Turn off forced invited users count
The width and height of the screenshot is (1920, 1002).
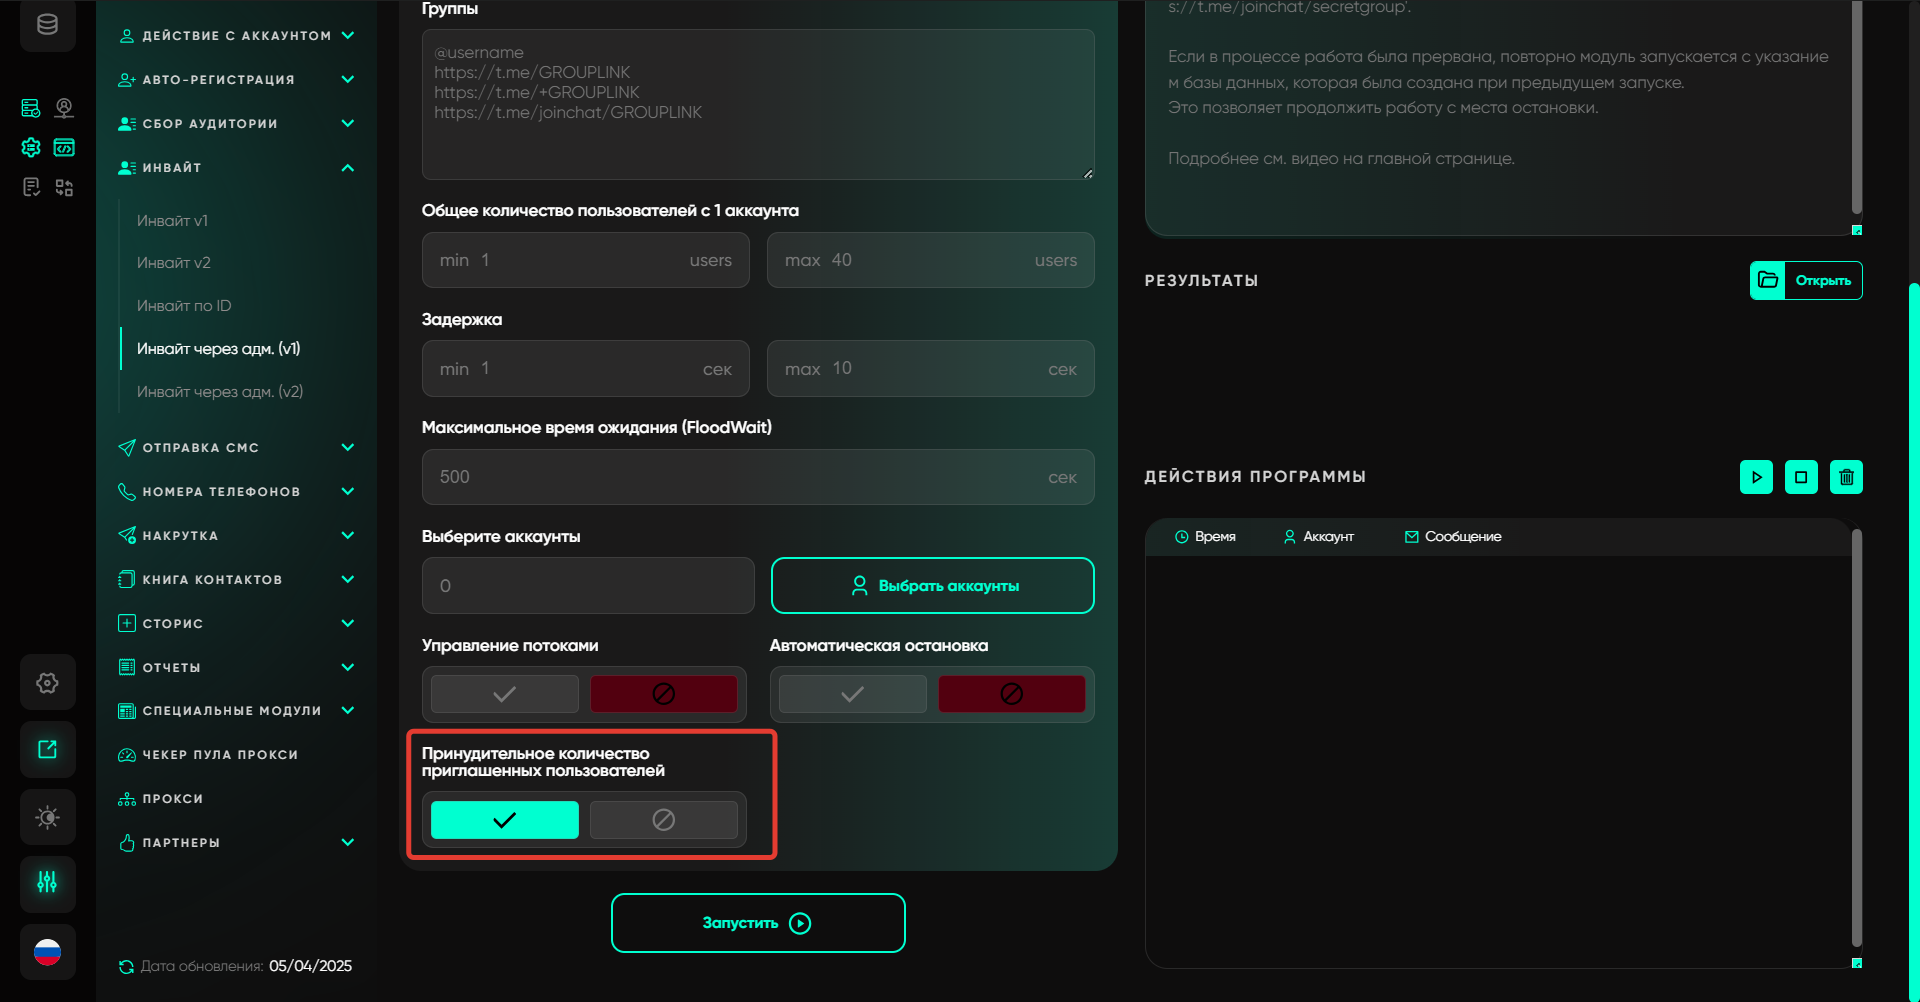point(663,820)
